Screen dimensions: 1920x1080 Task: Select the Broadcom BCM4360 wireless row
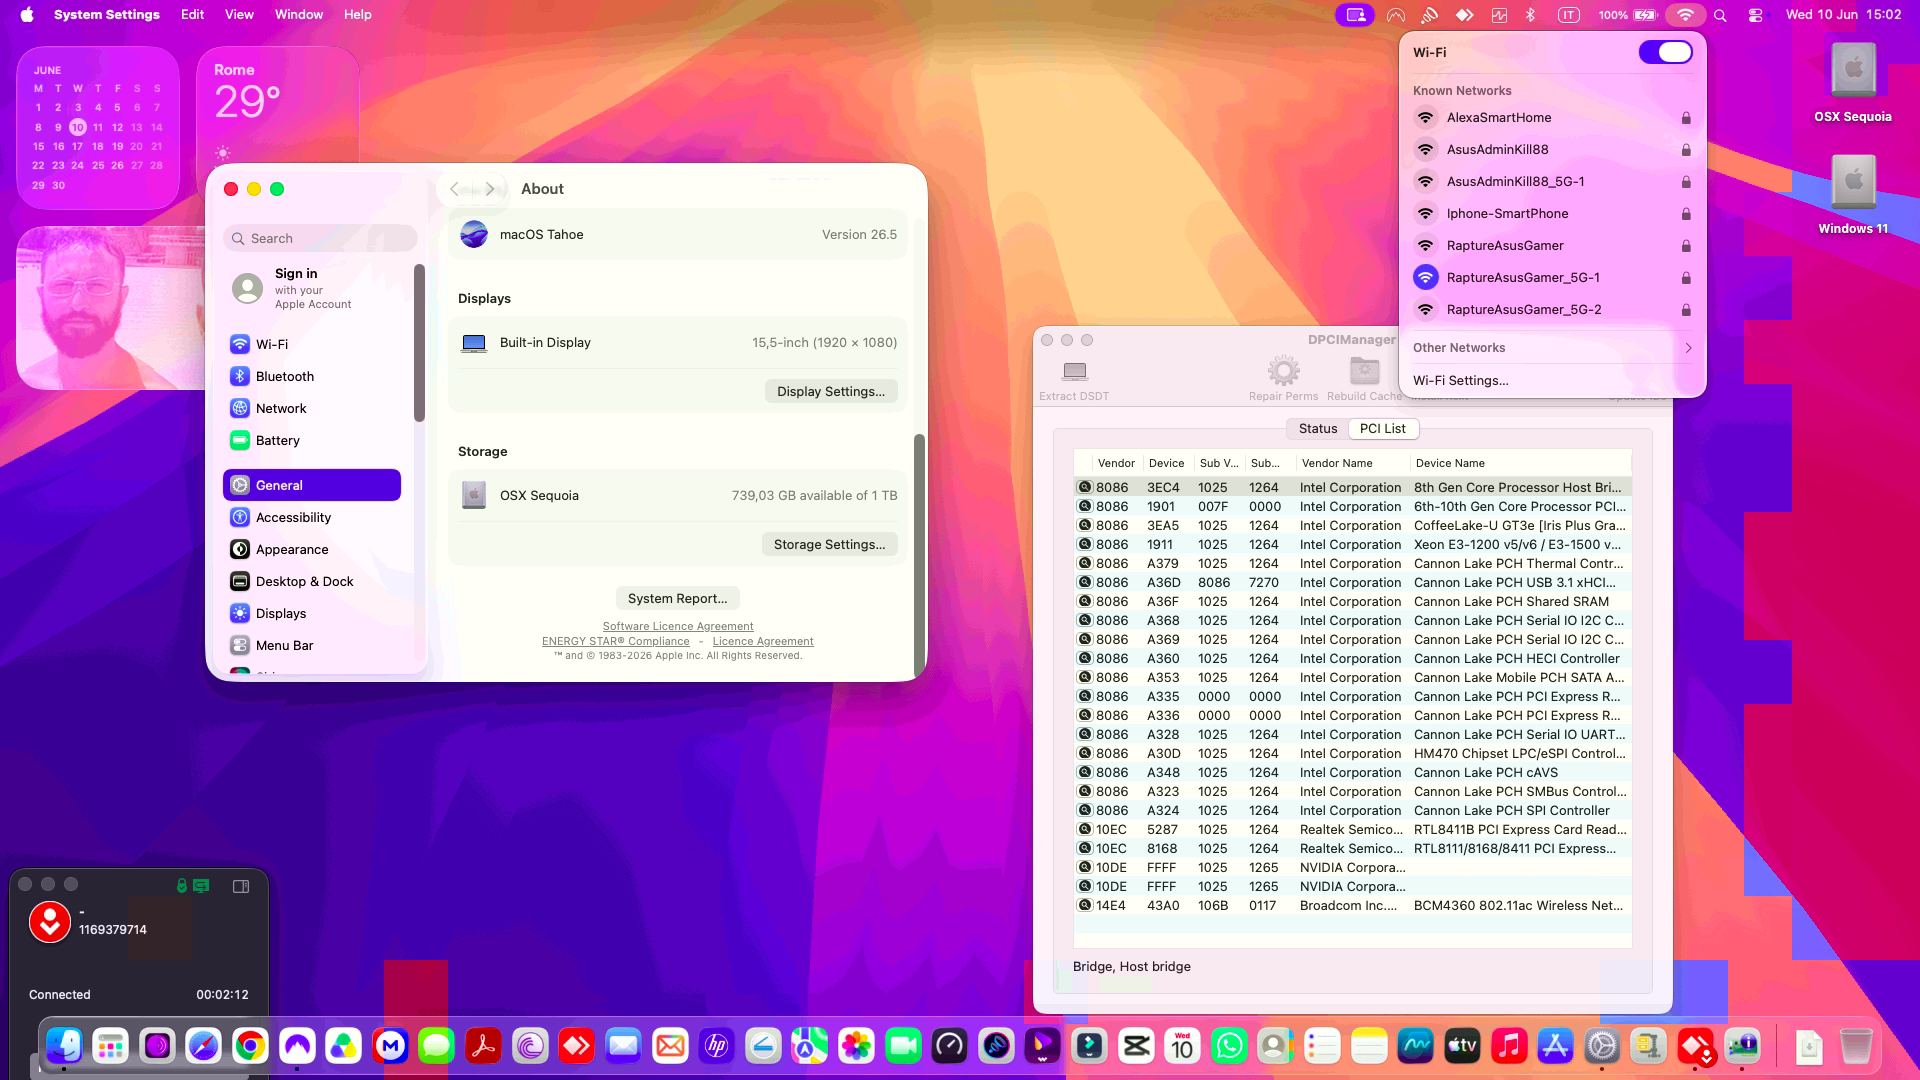click(1352, 906)
